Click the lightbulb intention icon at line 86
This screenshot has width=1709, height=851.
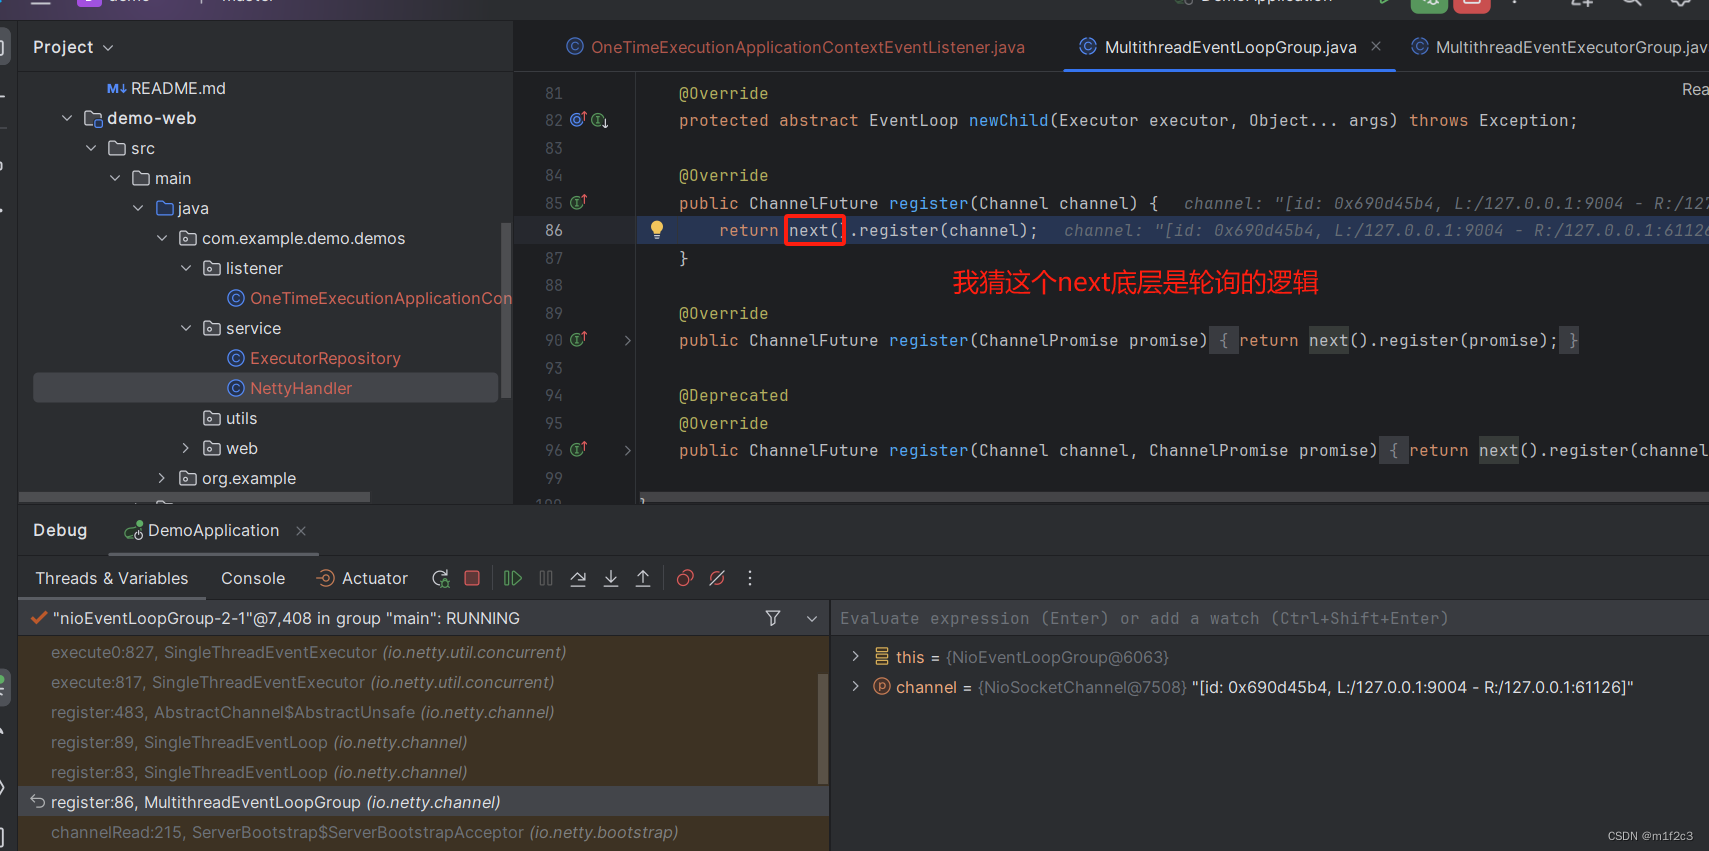(x=657, y=229)
